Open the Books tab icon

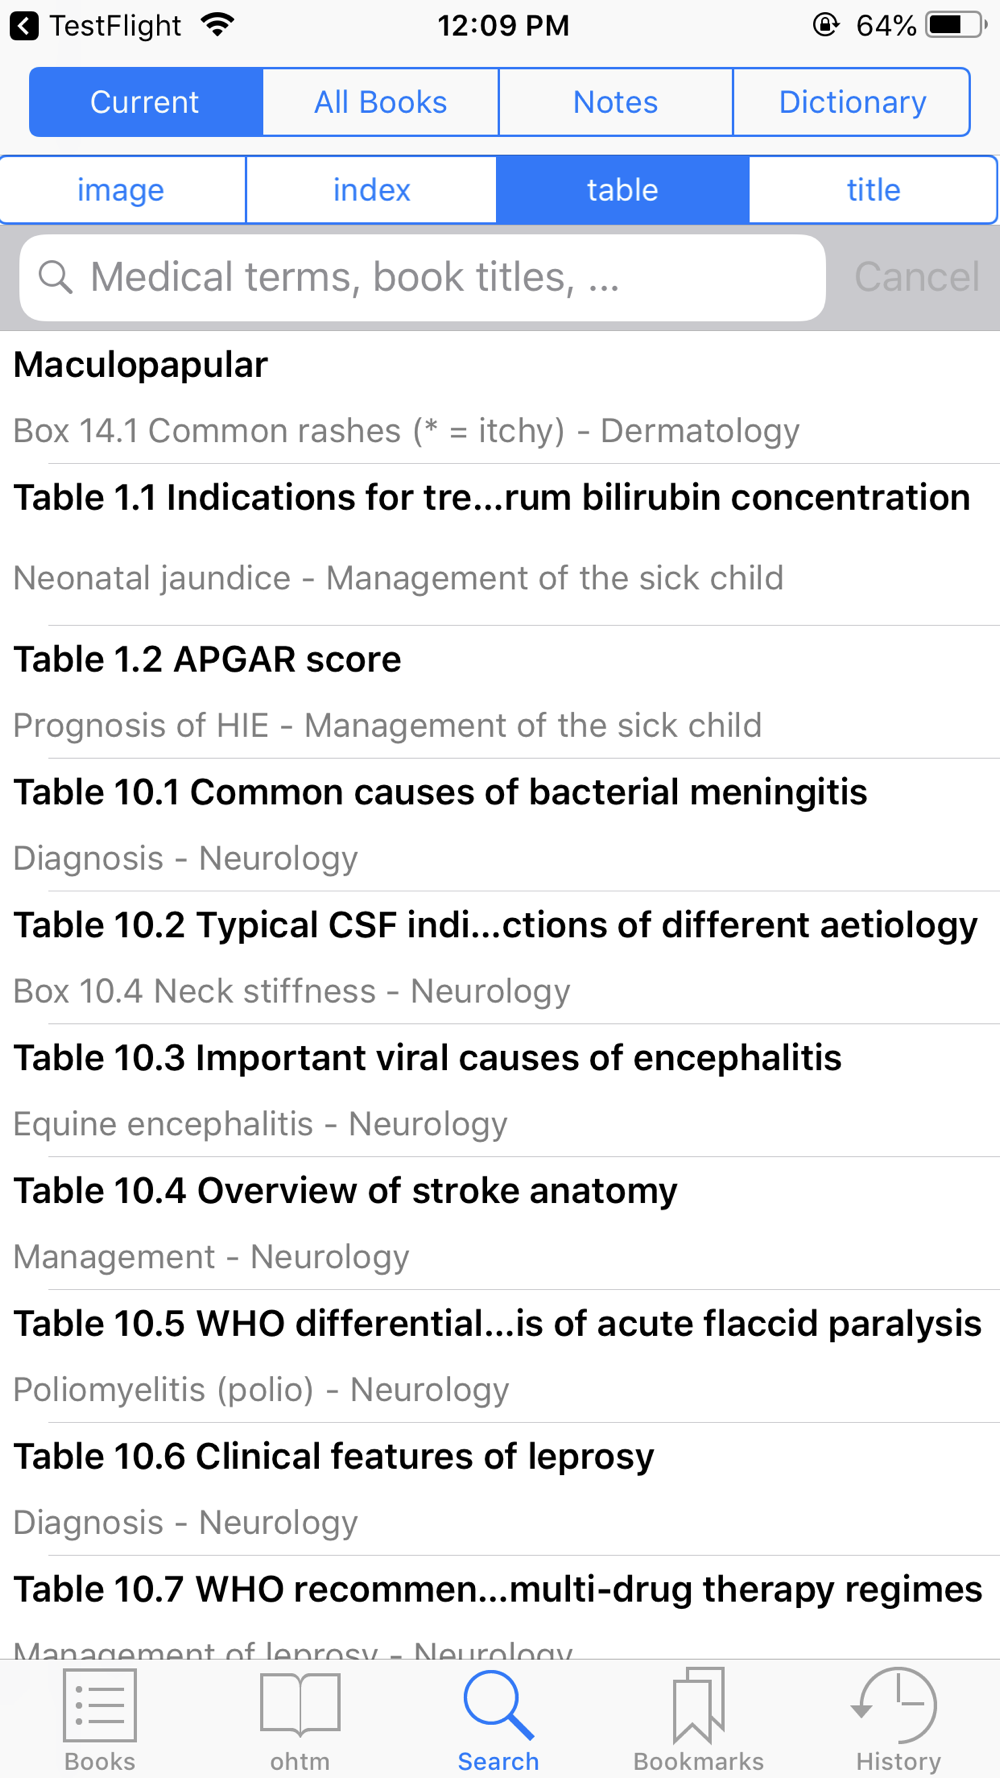pyautogui.click(x=100, y=1704)
